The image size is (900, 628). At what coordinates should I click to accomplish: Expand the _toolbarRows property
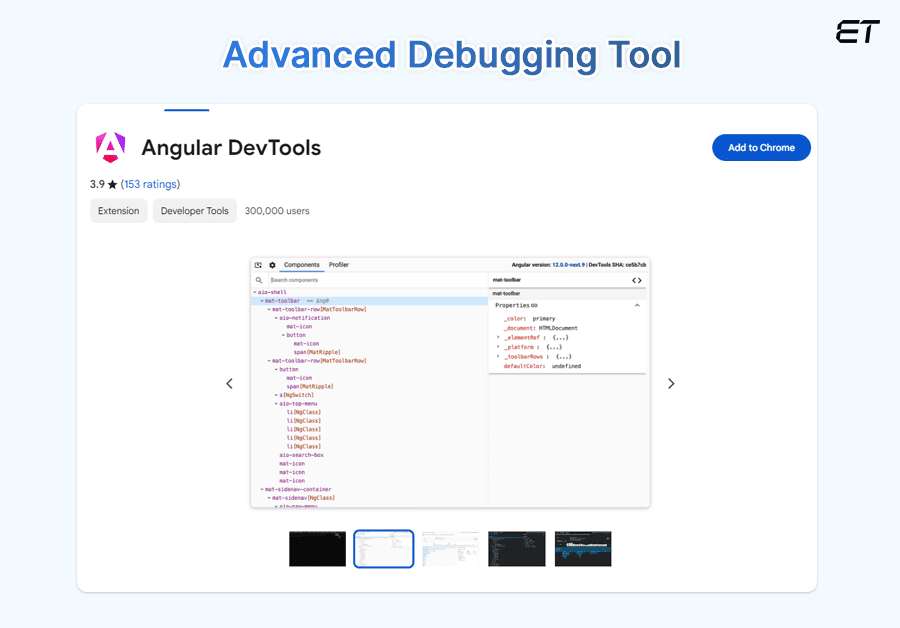498,356
